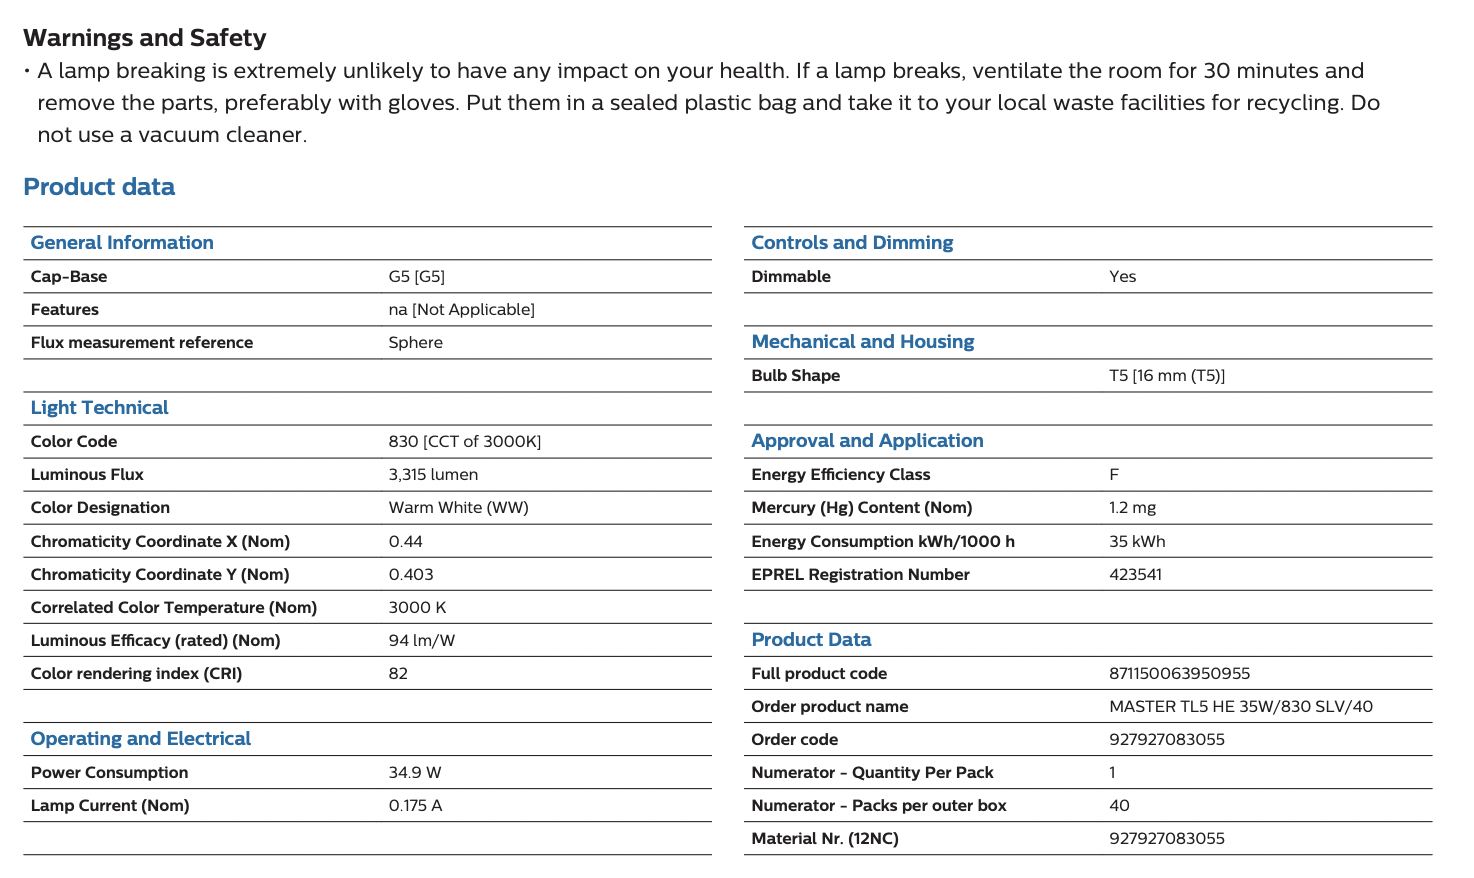1474x878 pixels.
Task: Click the Approval and Application section header
Action: 867,441
